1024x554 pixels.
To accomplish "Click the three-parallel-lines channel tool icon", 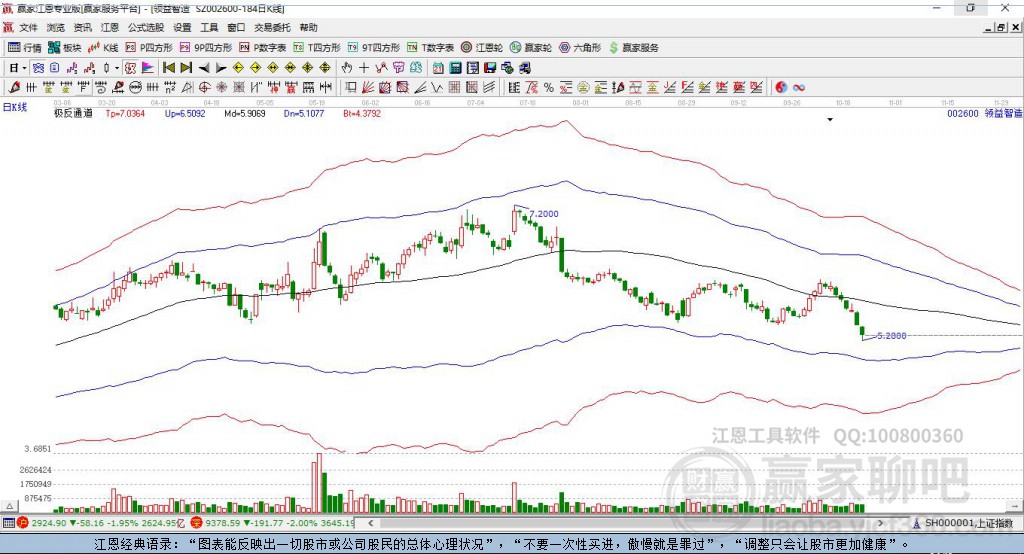I will point(488,88).
